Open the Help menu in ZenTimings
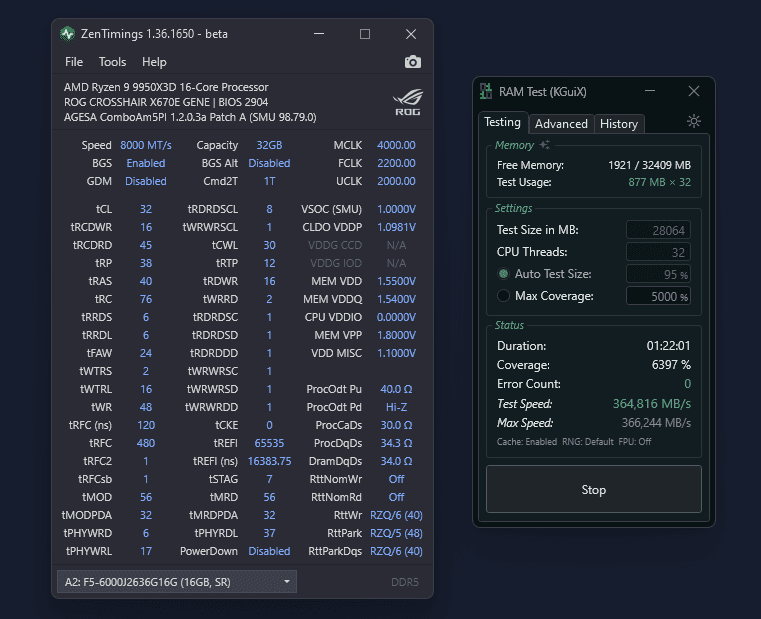Screen dimensions: 761x619 (x=153, y=62)
